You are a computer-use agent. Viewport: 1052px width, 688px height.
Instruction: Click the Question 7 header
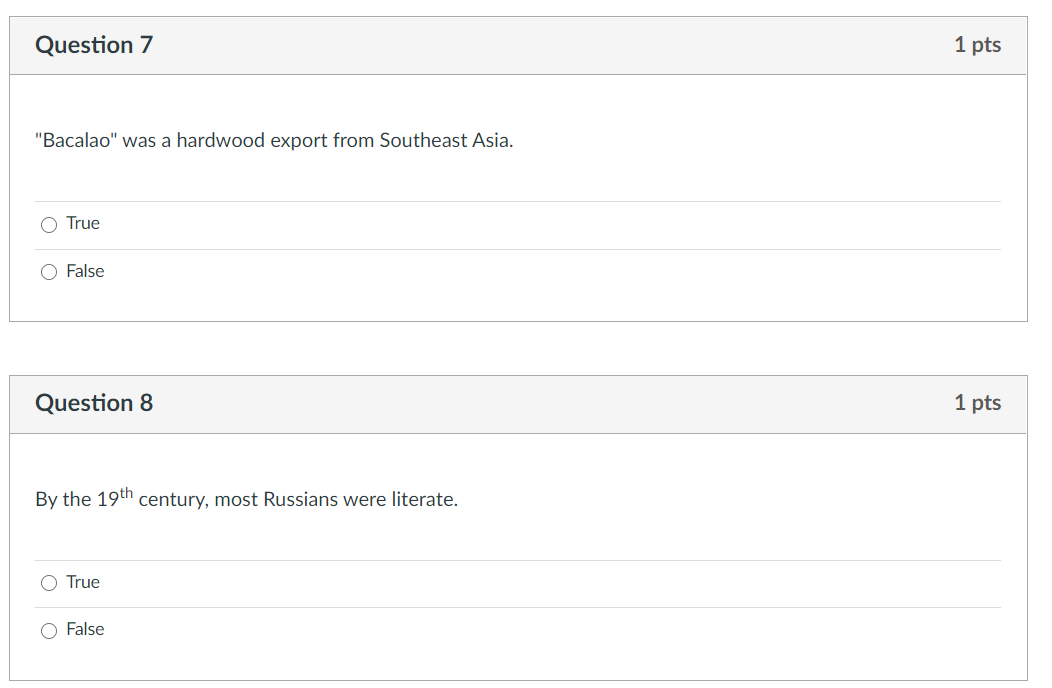pos(94,44)
